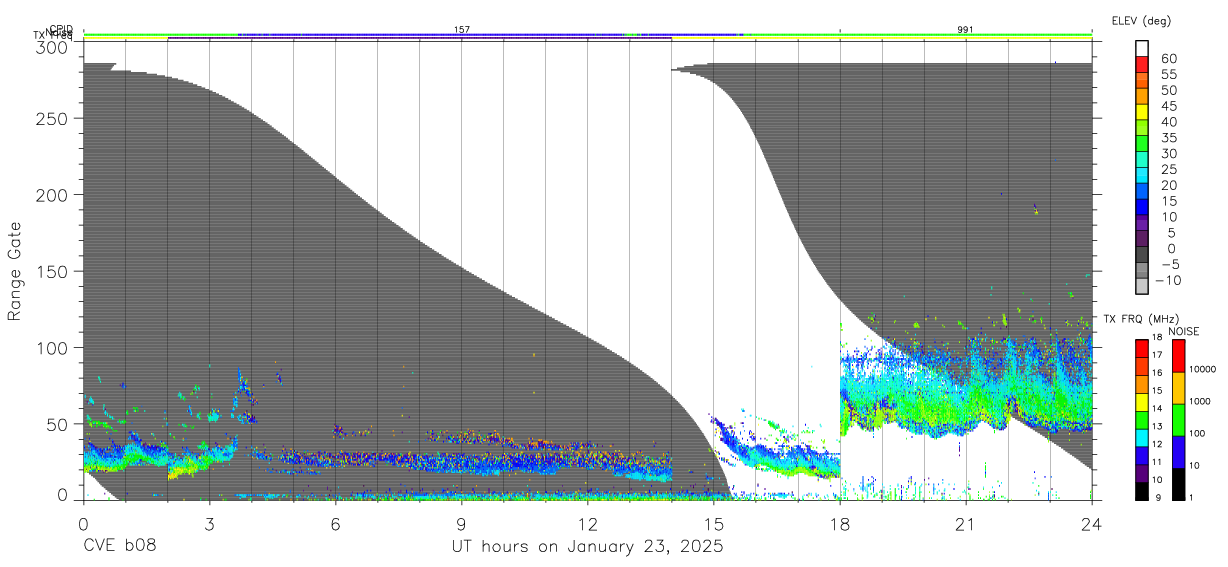This screenshot has width=1228, height=567.
Task: Click the '150' range gate tick label
Action: point(54,271)
